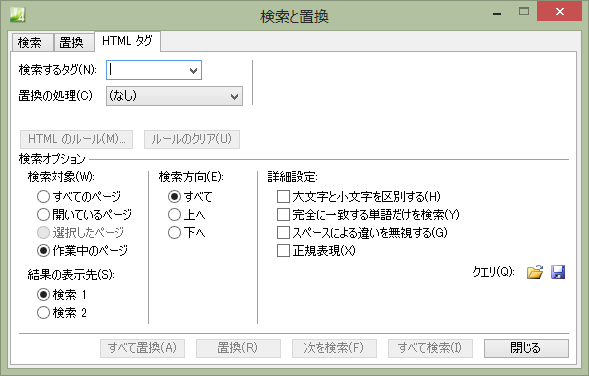The height and width of the screenshot is (376, 589).
Task: Click the HTML のルール(M)... button
Action: (76, 139)
